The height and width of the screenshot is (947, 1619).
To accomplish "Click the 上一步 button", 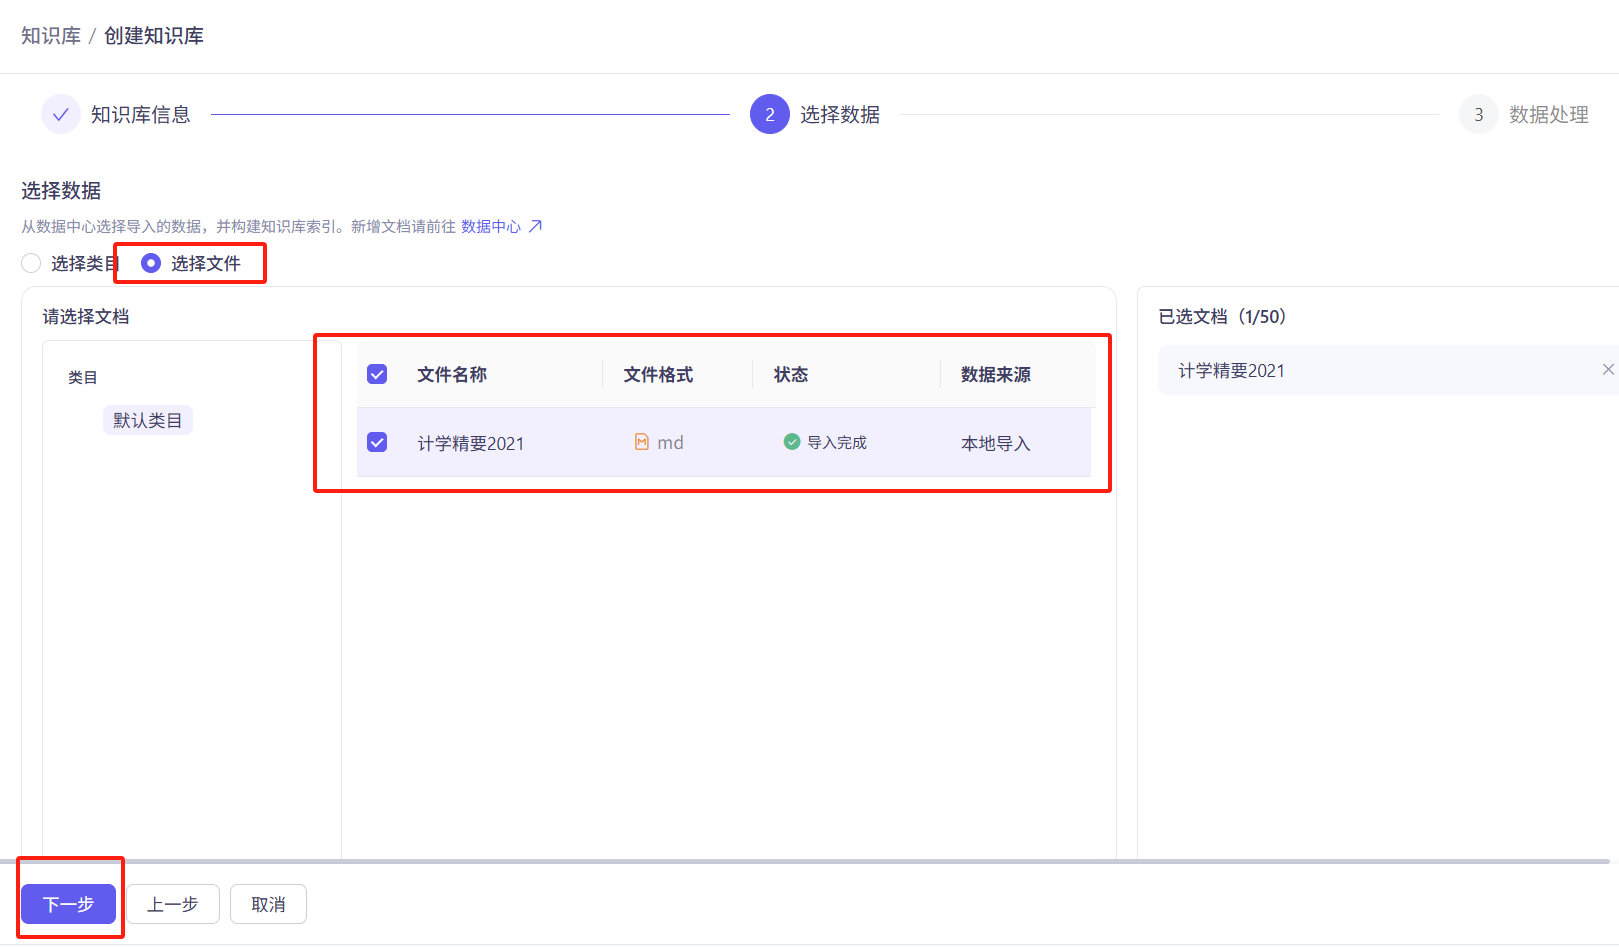I will (x=172, y=903).
